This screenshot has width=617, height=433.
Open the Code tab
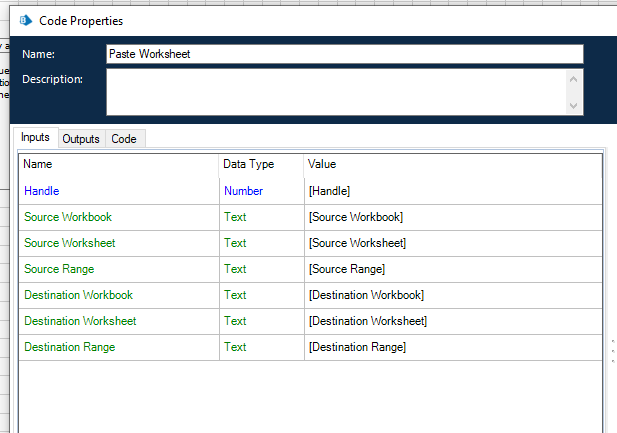click(x=124, y=139)
